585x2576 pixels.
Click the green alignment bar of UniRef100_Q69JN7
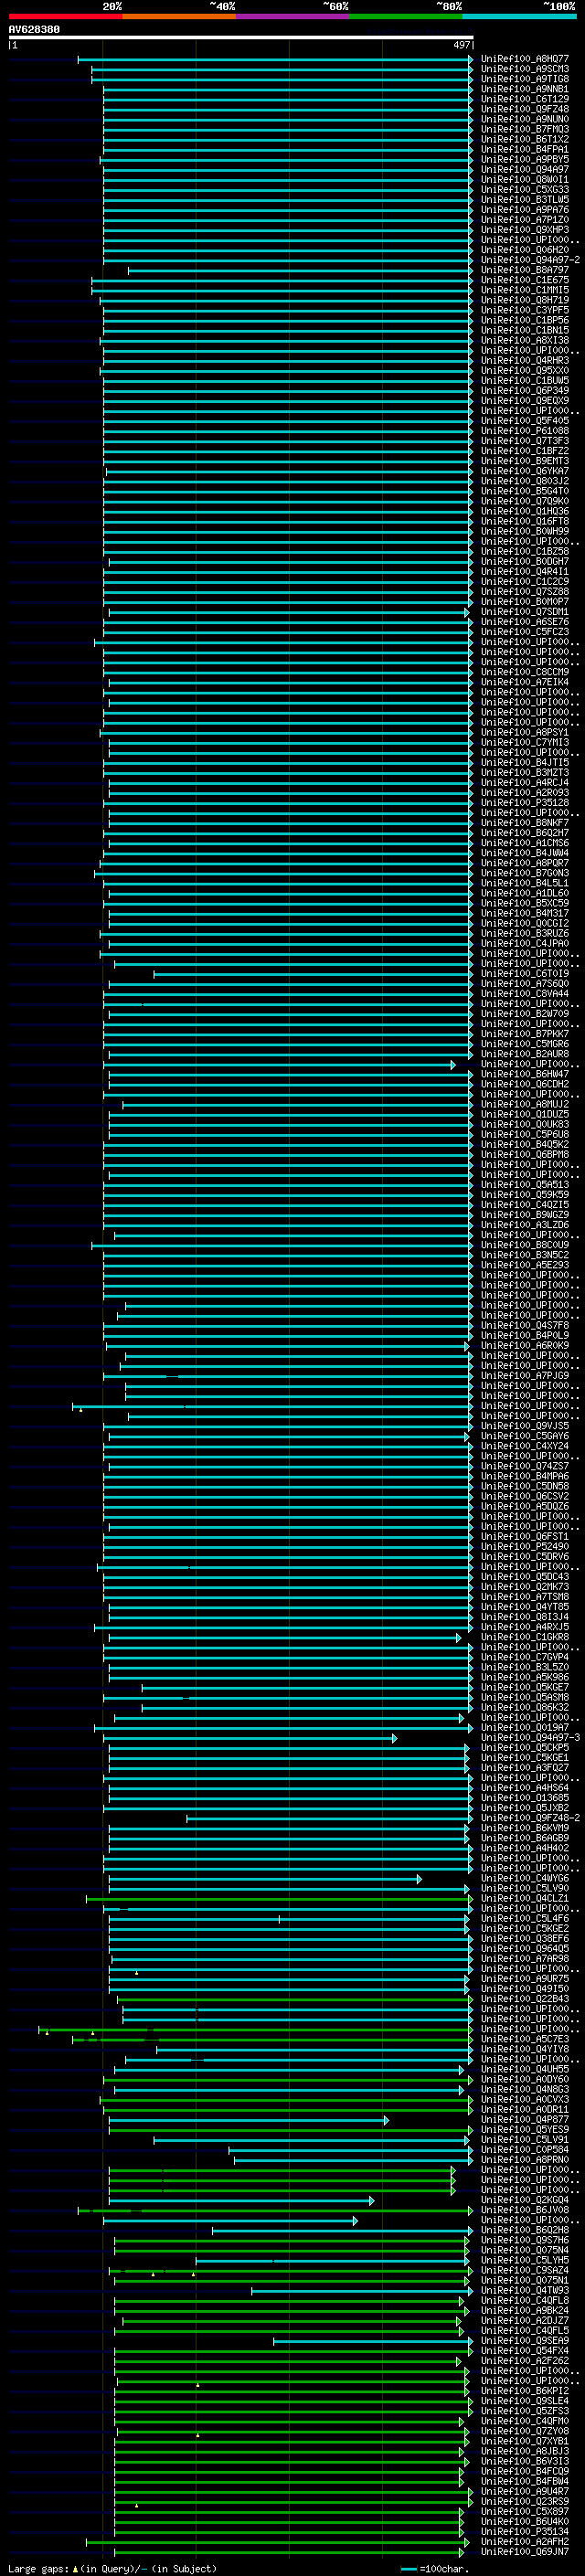[289, 2551]
